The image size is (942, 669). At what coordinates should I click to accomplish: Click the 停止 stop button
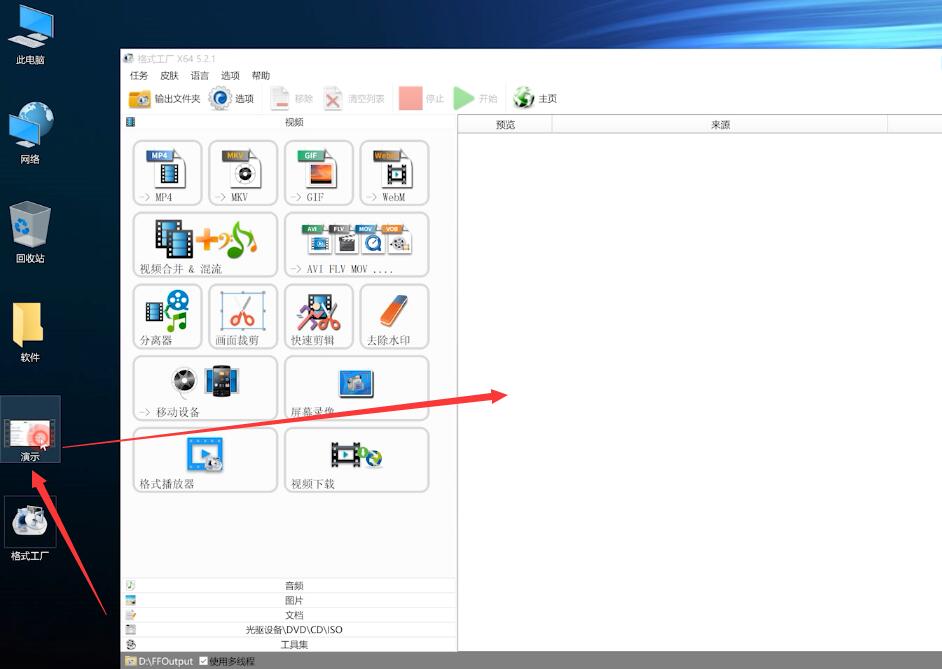click(x=421, y=98)
